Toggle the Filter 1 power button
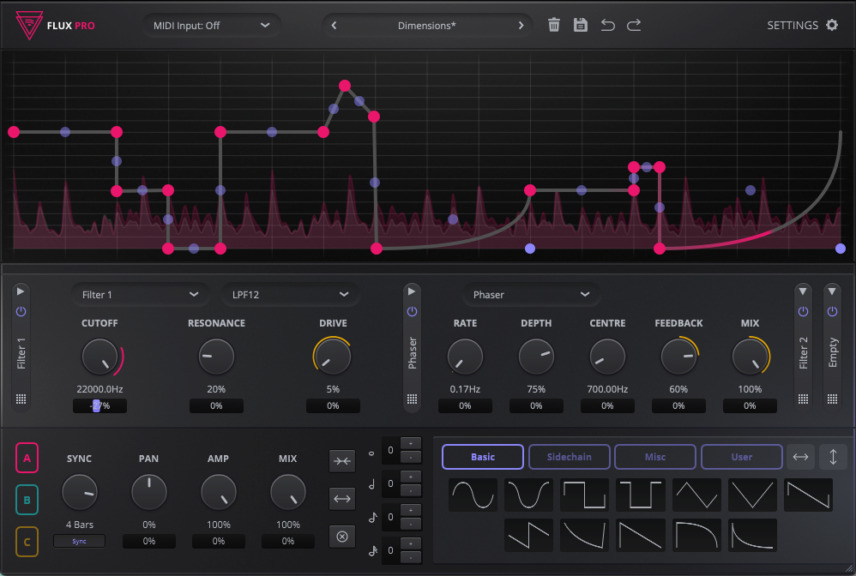856x576 pixels. click(x=21, y=312)
